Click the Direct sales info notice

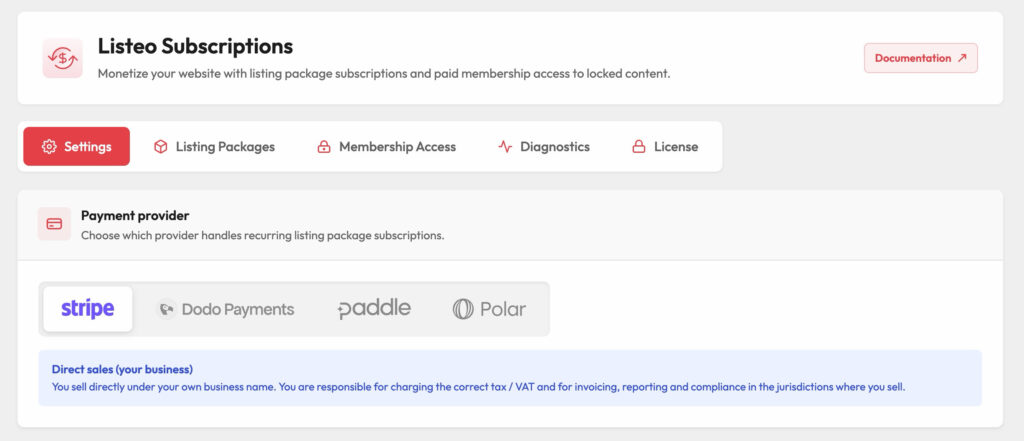(510, 378)
